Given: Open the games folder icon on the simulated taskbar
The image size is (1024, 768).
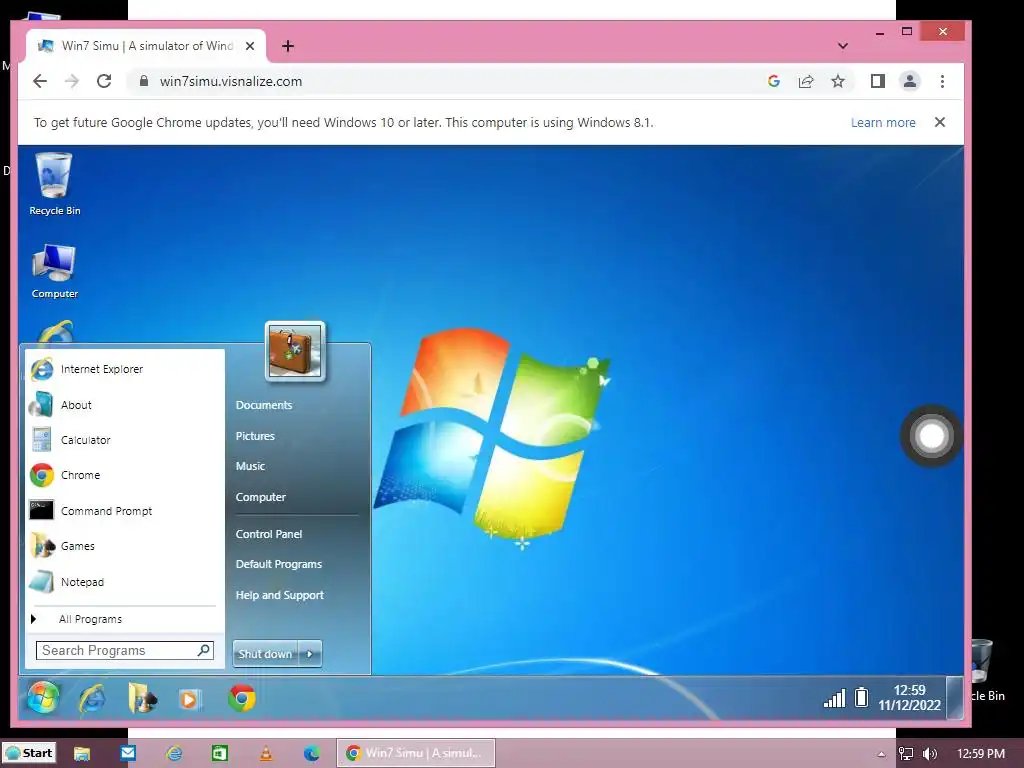Looking at the screenshot, I should tap(142, 699).
